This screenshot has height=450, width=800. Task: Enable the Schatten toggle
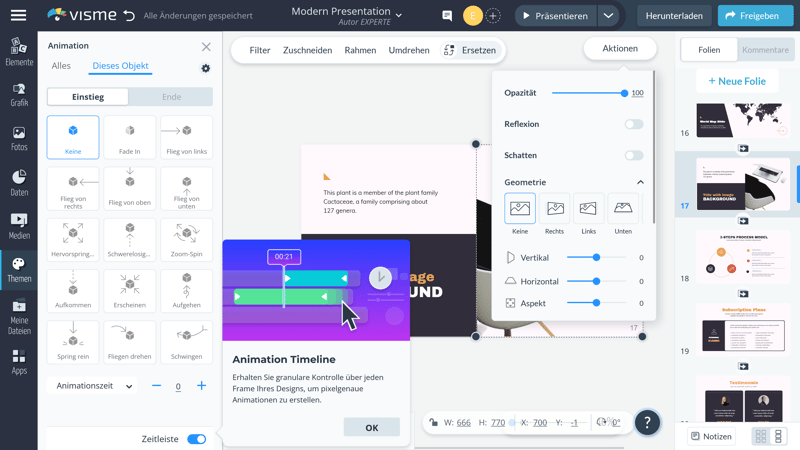[634, 156]
